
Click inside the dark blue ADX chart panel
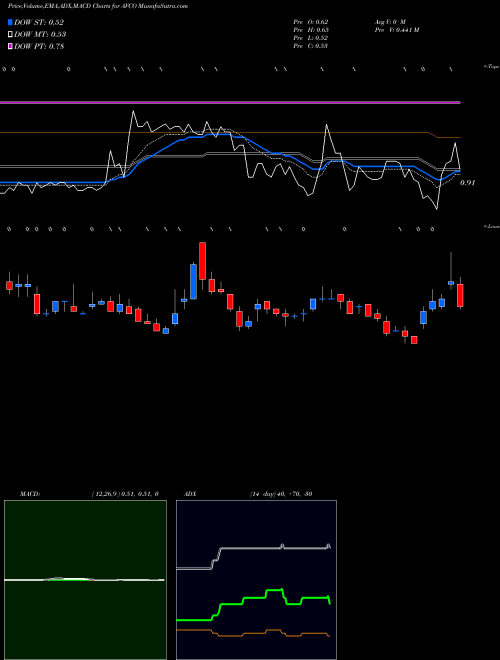click(x=256, y=580)
